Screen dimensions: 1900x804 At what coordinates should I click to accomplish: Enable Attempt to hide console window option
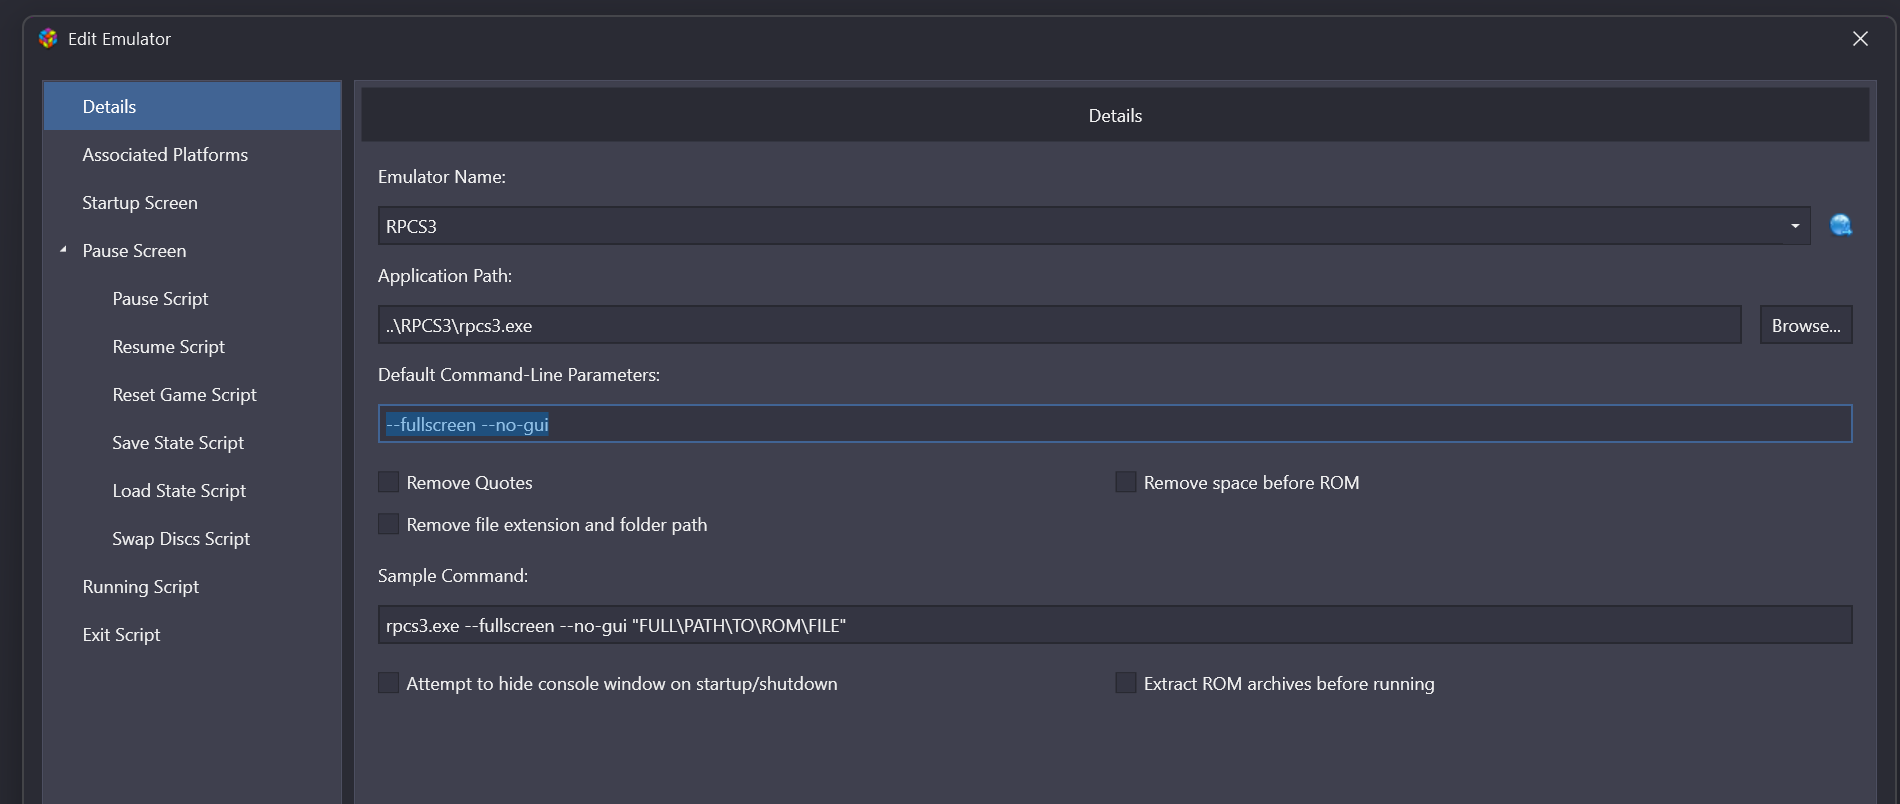pos(388,683)
